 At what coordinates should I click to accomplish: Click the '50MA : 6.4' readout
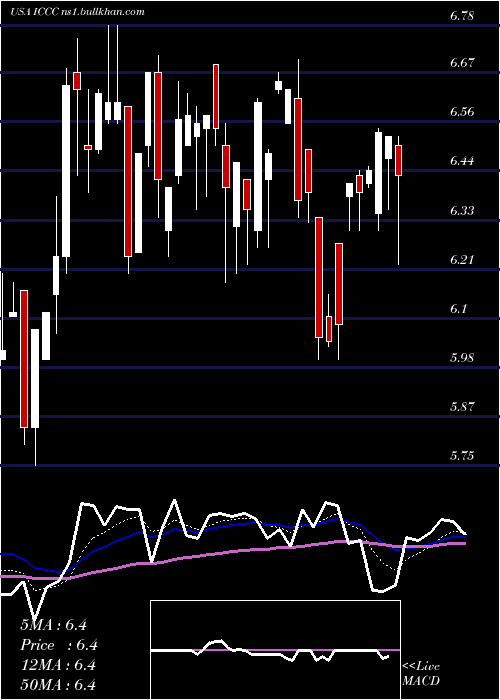coord(58,685)
